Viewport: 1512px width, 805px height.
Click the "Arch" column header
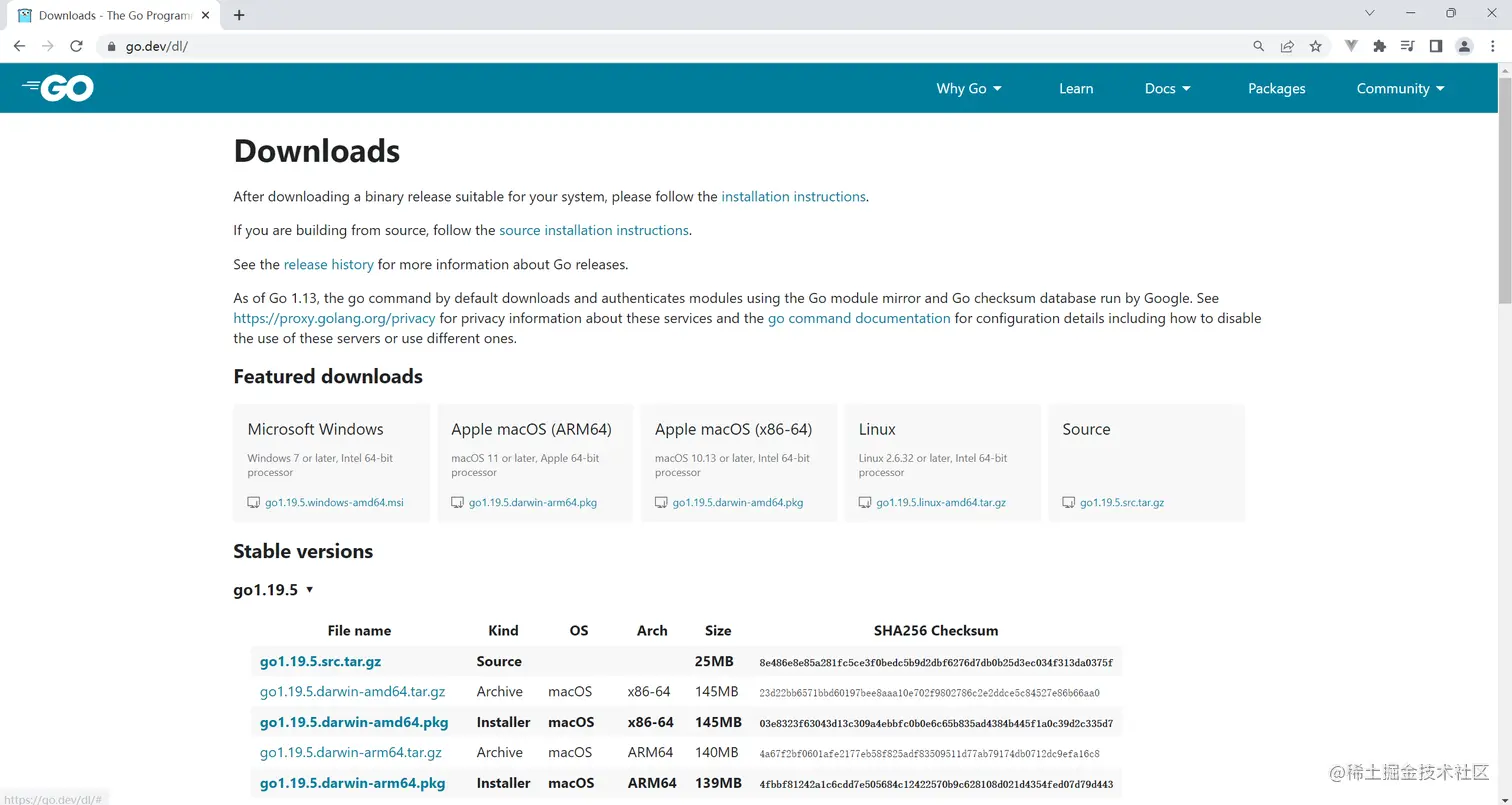[652, 631]
